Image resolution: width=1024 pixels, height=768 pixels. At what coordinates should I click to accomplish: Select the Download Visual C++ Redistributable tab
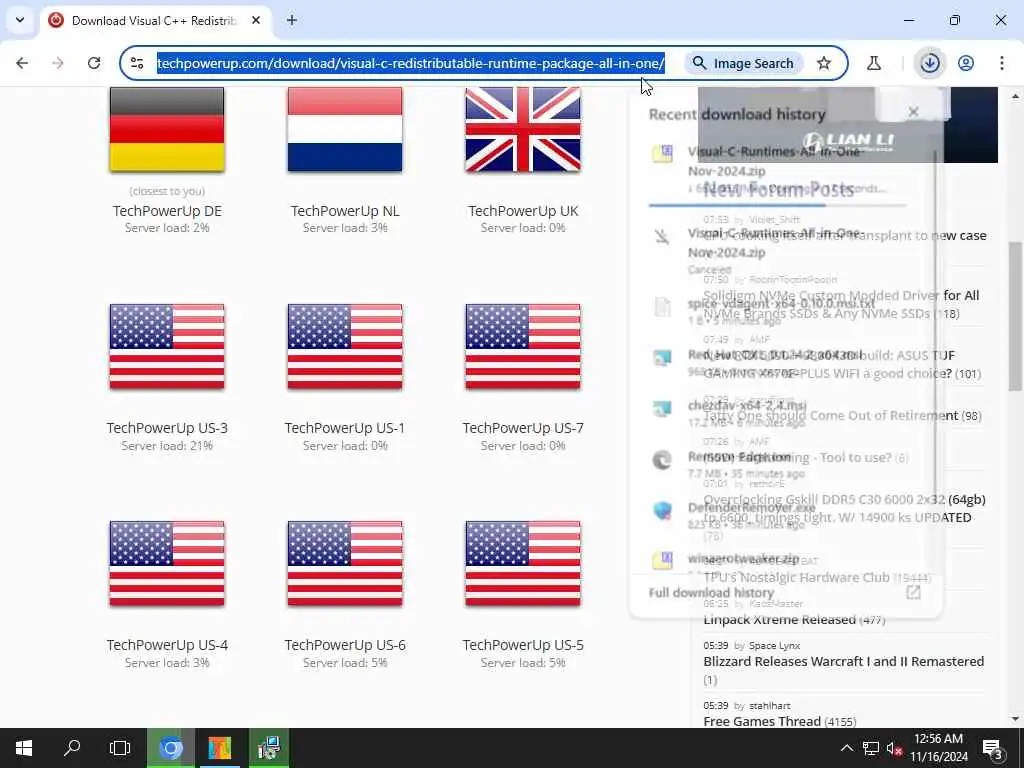pyautogui.click(x=154, y=21)
